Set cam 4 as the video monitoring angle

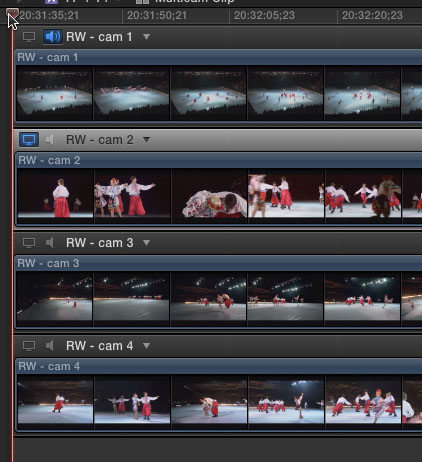coord(29,346)
